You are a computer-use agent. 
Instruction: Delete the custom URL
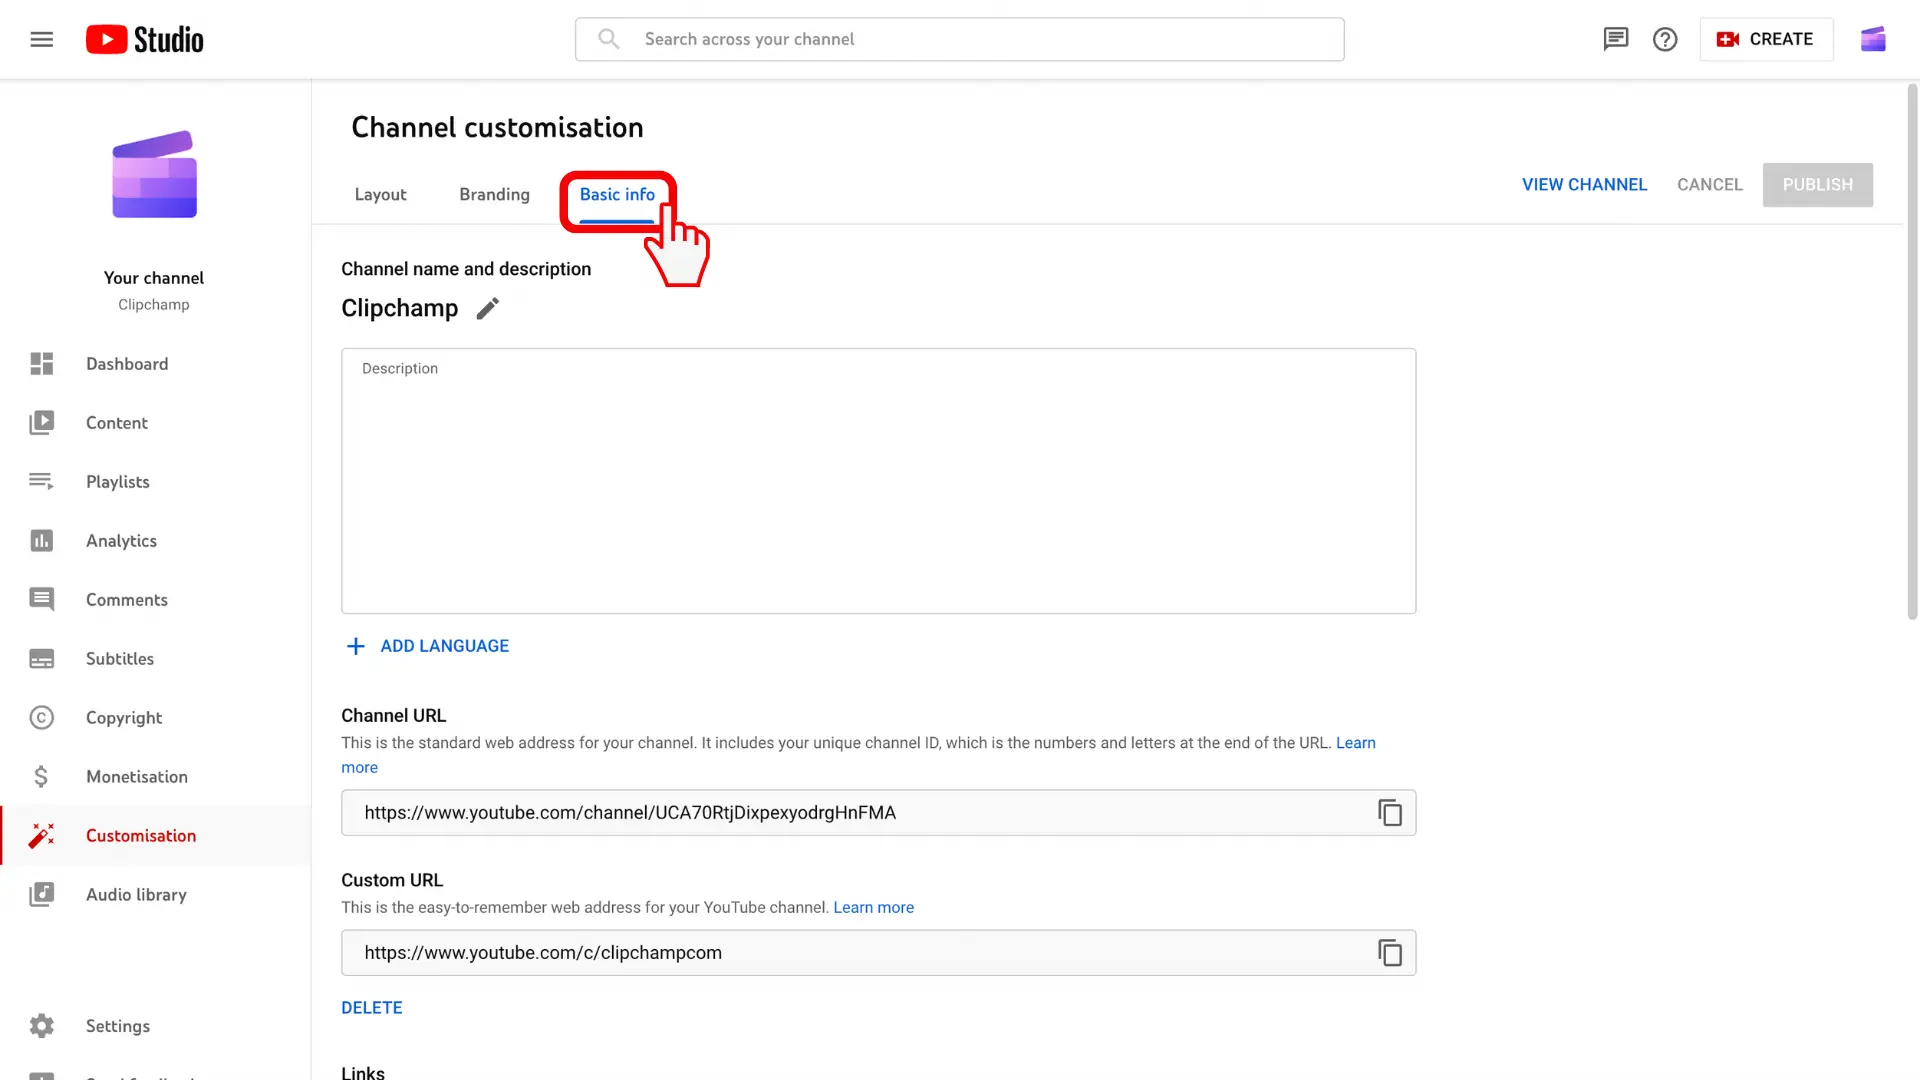[x=369, y=1006]
